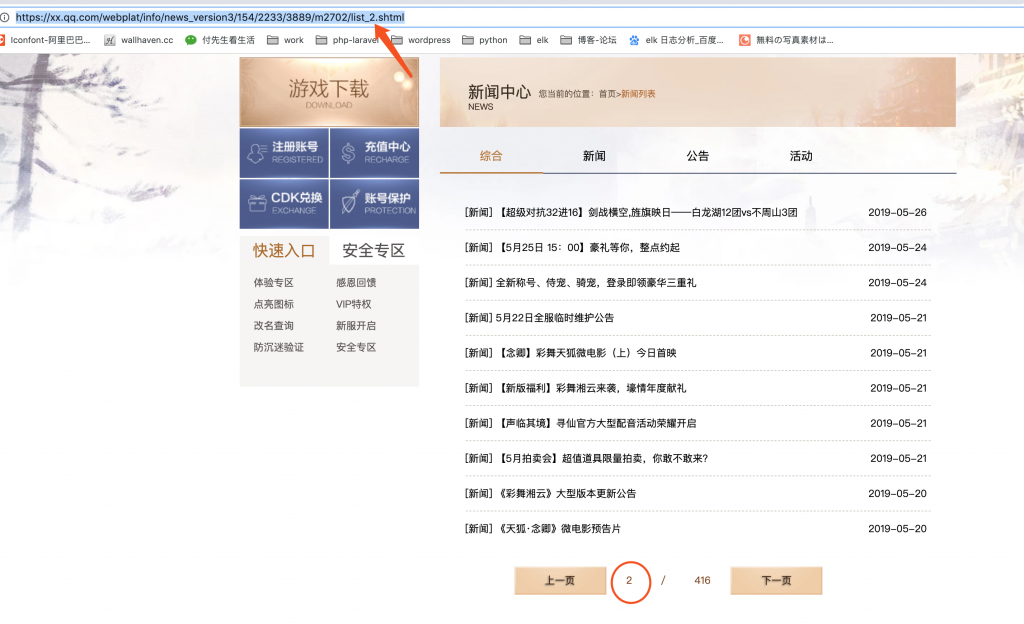Open the 改名查询 quick link
The height and width of the screenshot is (624, 1024).
tap(274, 326)
